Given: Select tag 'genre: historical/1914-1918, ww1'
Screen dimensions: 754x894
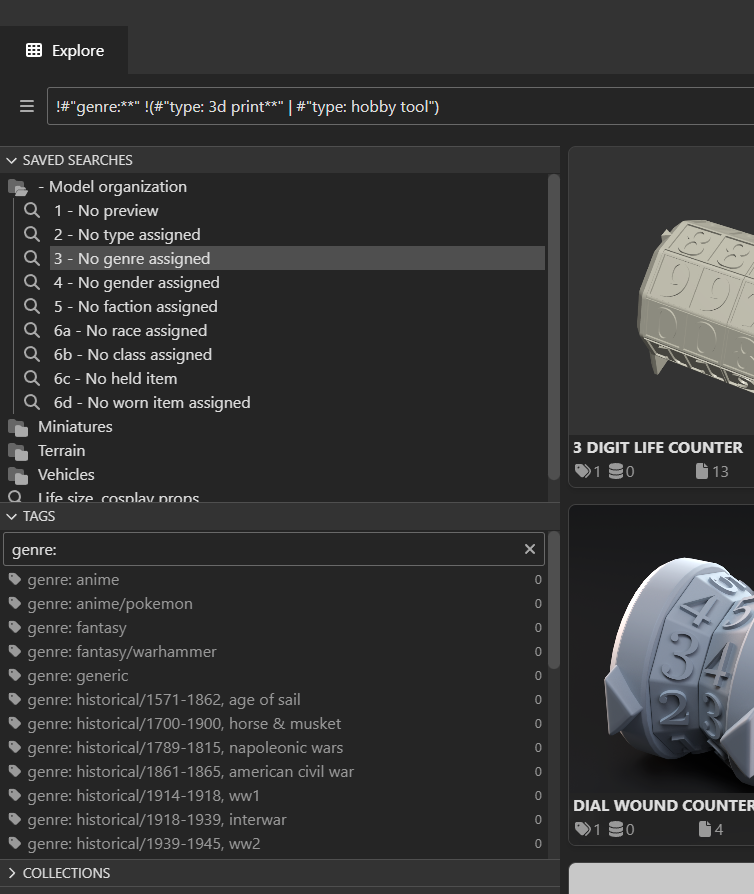Looking at the screenshot, I should 144,795.
